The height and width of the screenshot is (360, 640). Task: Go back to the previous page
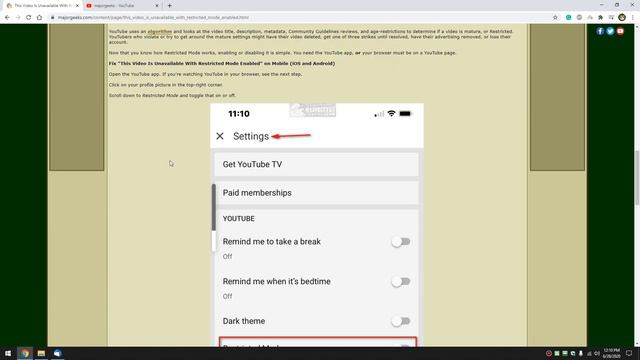click(x=7, y=18)
